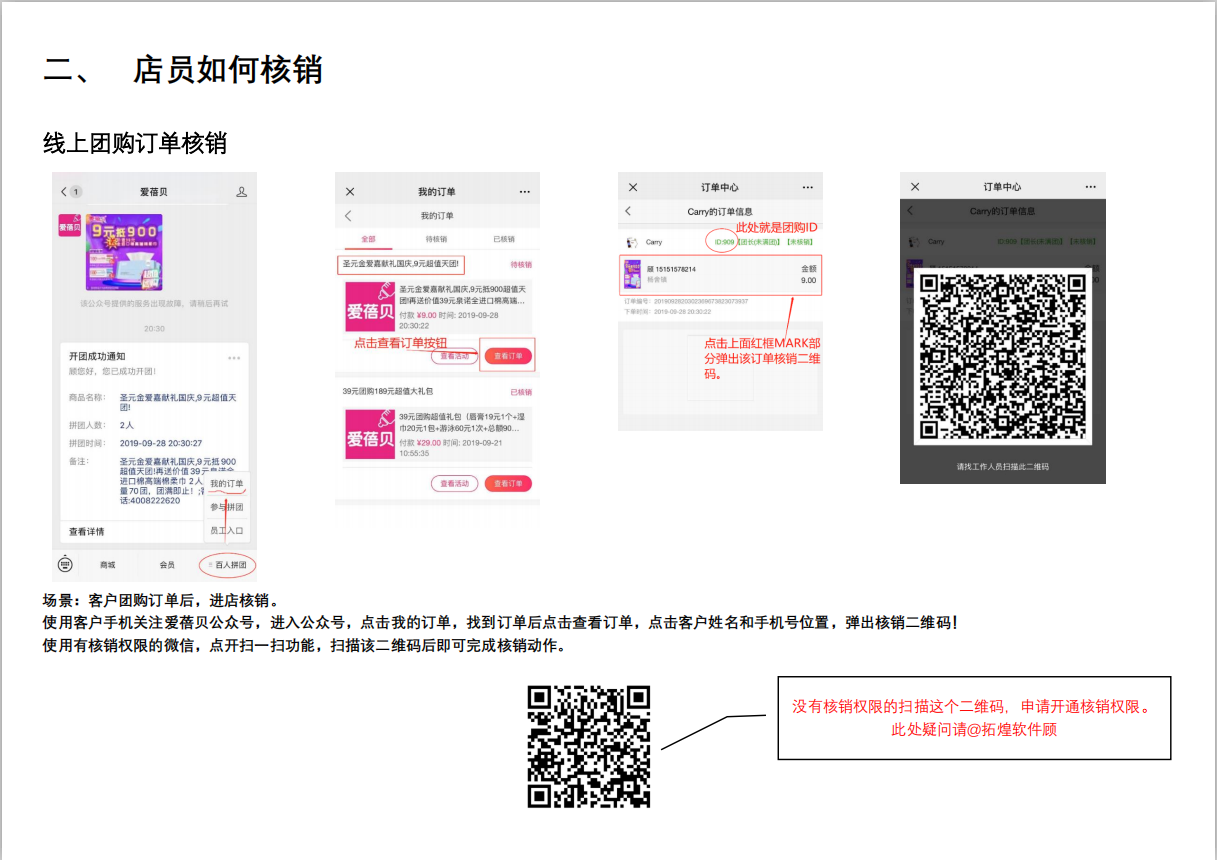The height and width of the screenshot is (860, 1217).
Task: Open 爱蓓贝 logo thumbnail of the ¥29.00 order
Action: click(x=369, y=435)
